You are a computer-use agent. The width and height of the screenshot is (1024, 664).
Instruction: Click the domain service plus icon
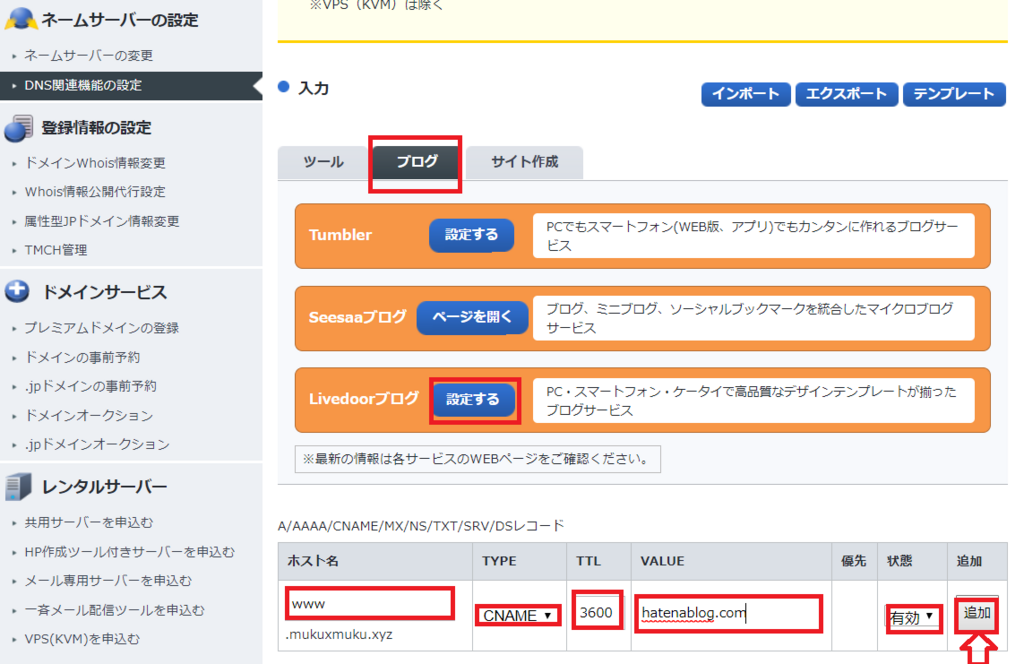(17, 291)
